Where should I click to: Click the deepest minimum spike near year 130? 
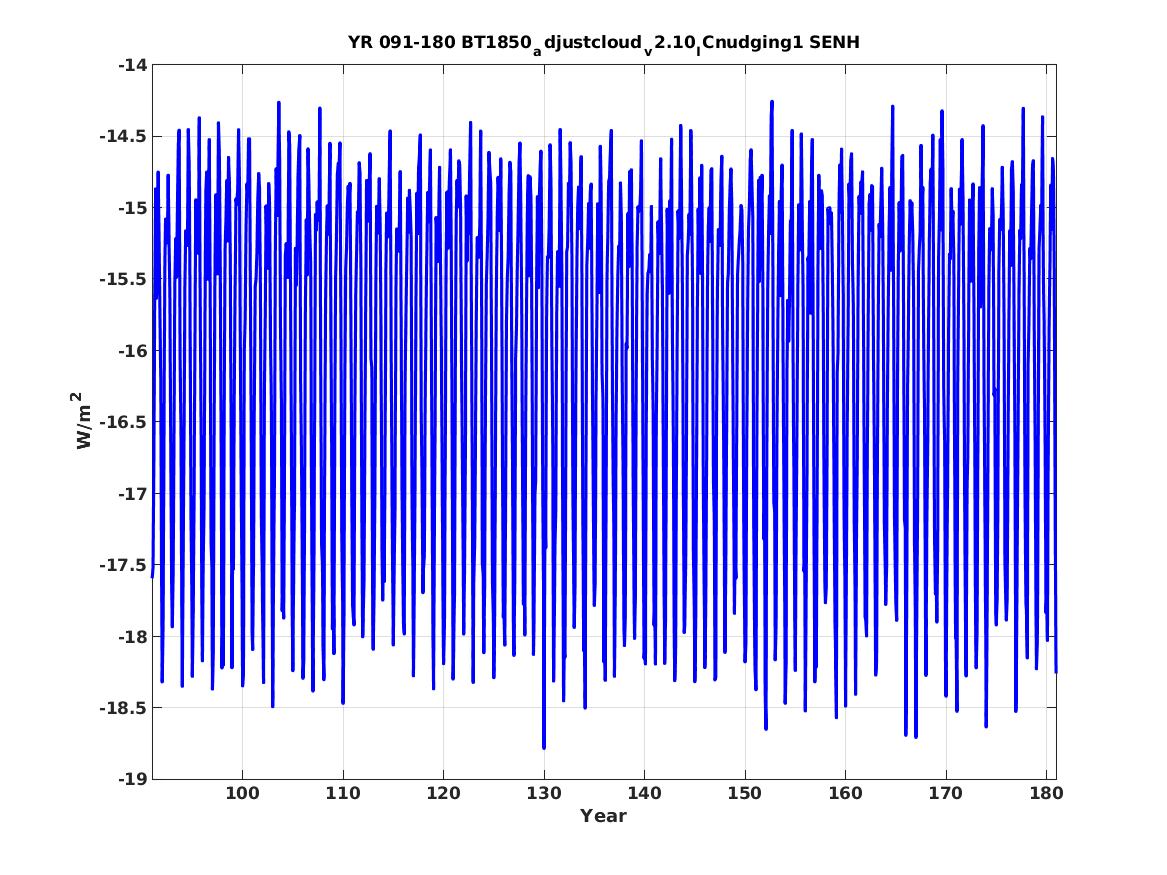[544, 746]
